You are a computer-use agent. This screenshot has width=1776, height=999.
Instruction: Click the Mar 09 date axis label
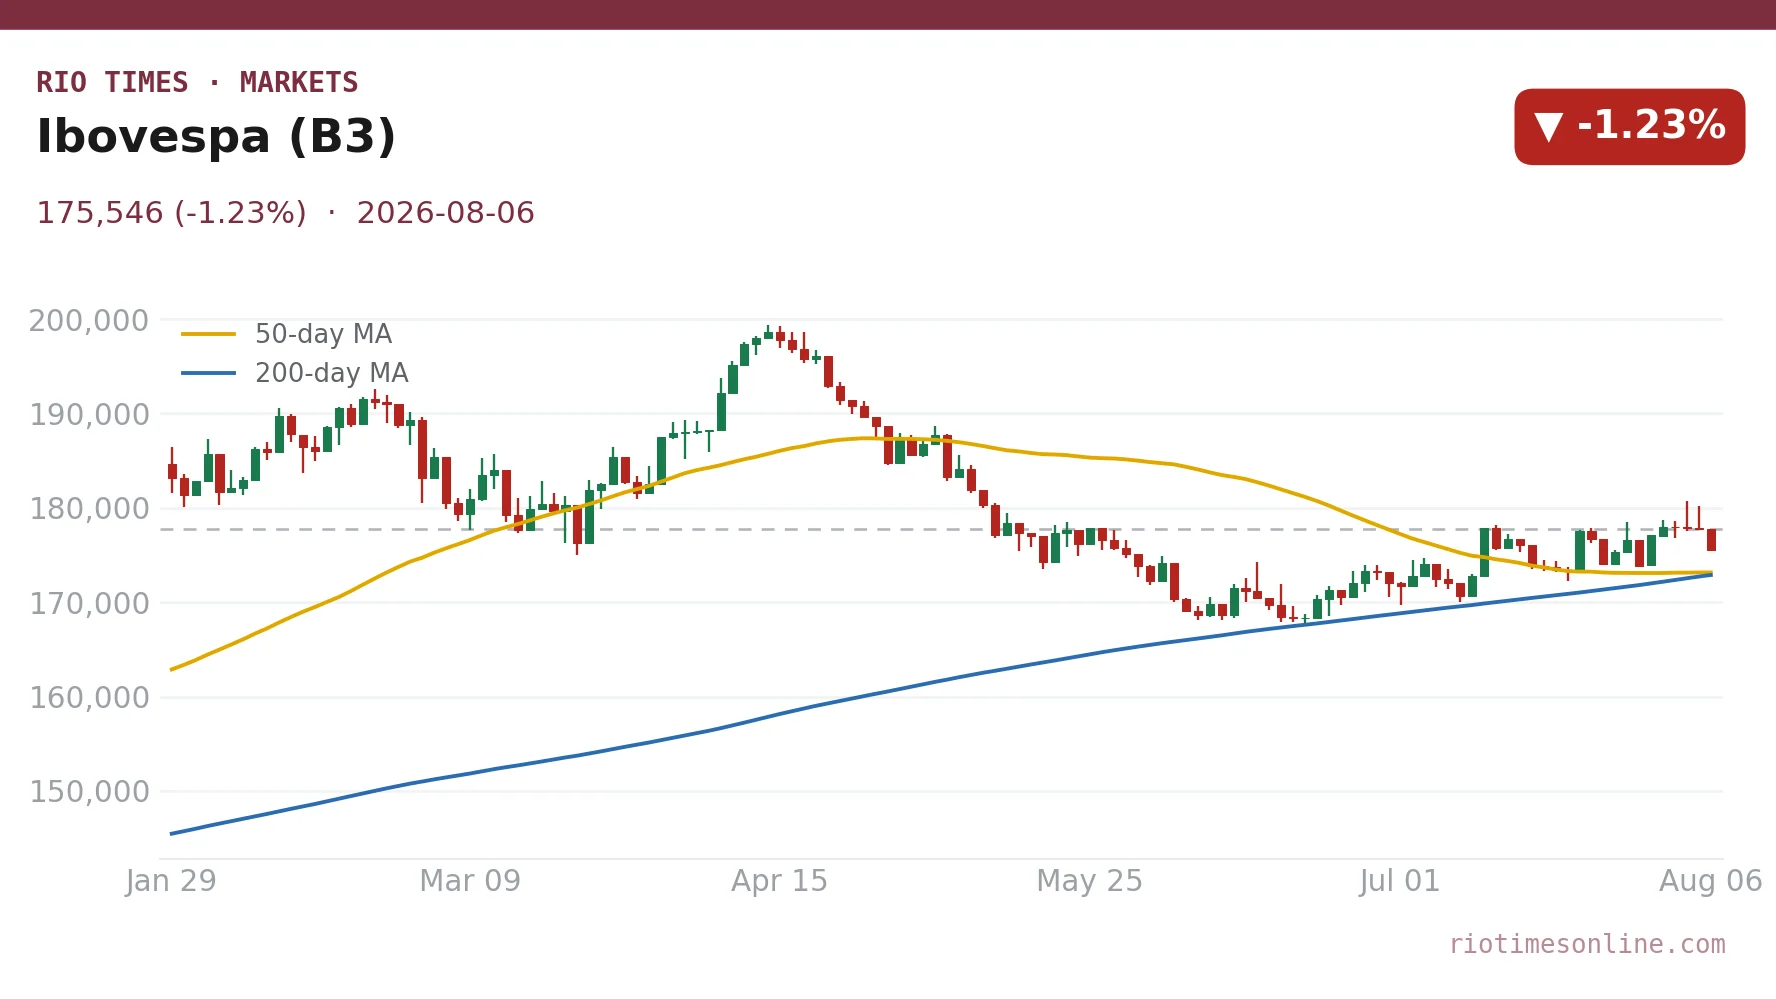(470, 881)
